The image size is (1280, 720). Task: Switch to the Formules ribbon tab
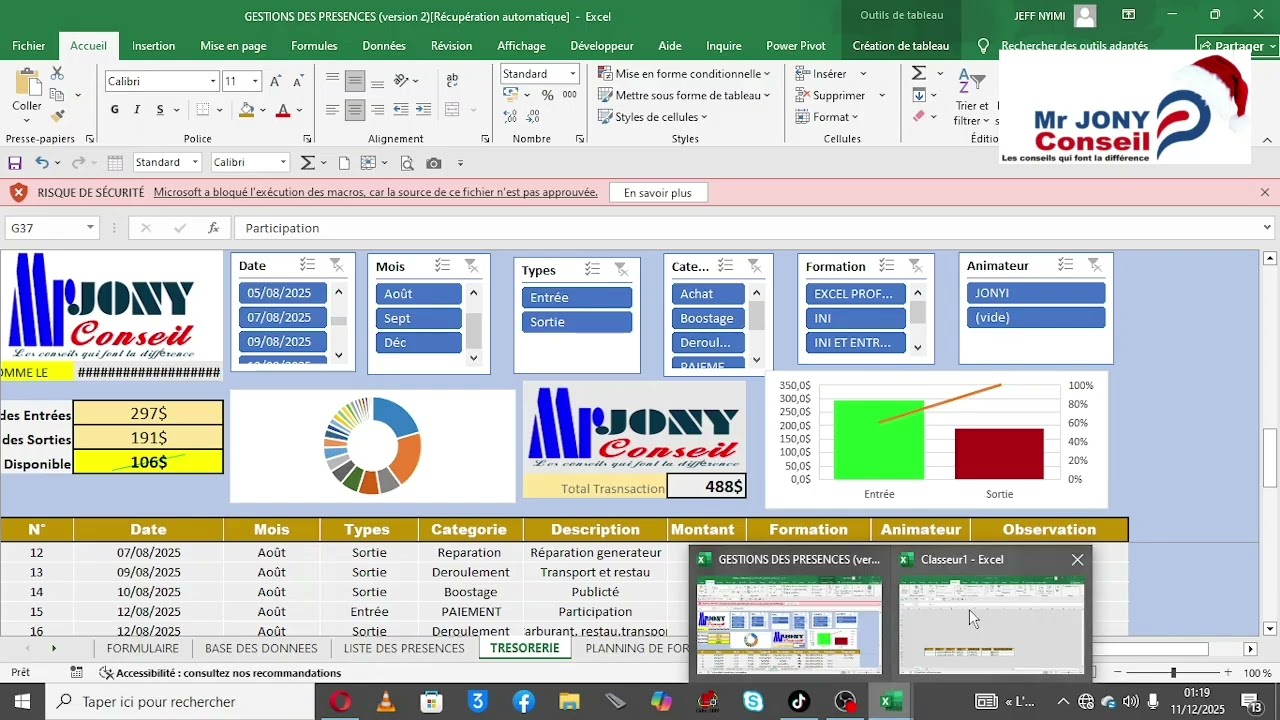[314, 46]
